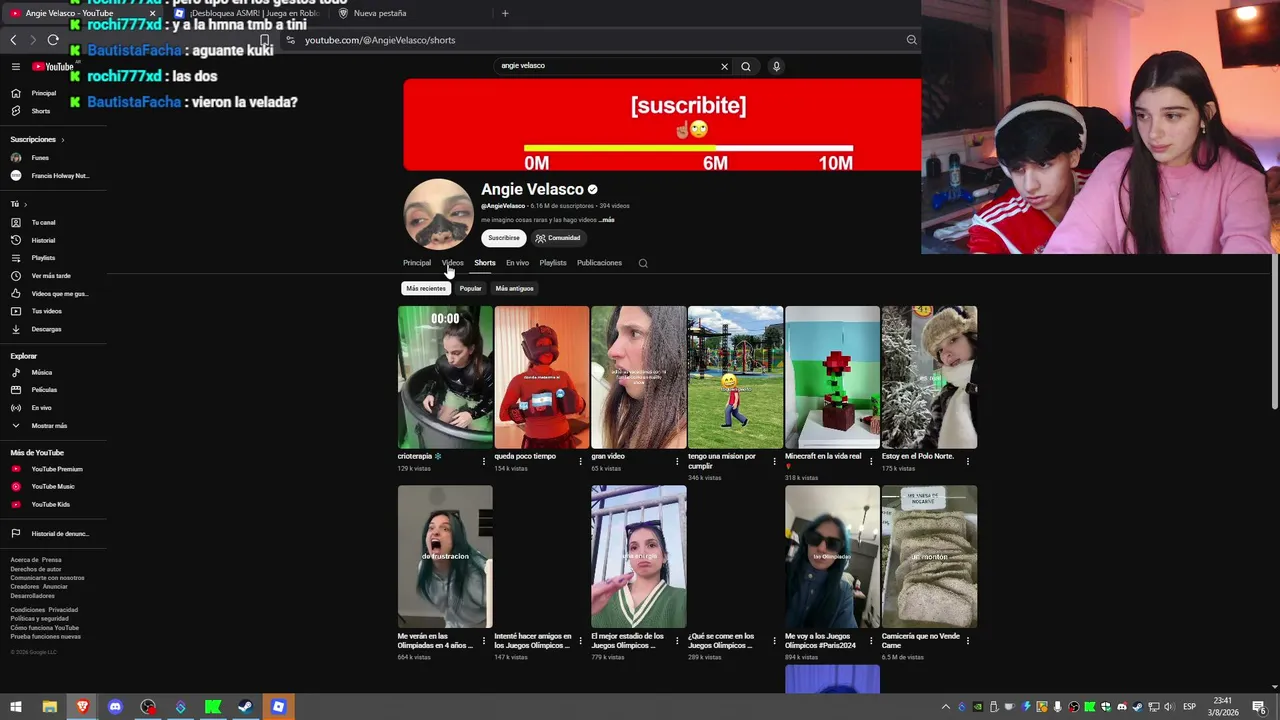Open the YouTube hamburger guide menu
The image size is (1280, 720).
pyautogui.click(x=16, y=67)
